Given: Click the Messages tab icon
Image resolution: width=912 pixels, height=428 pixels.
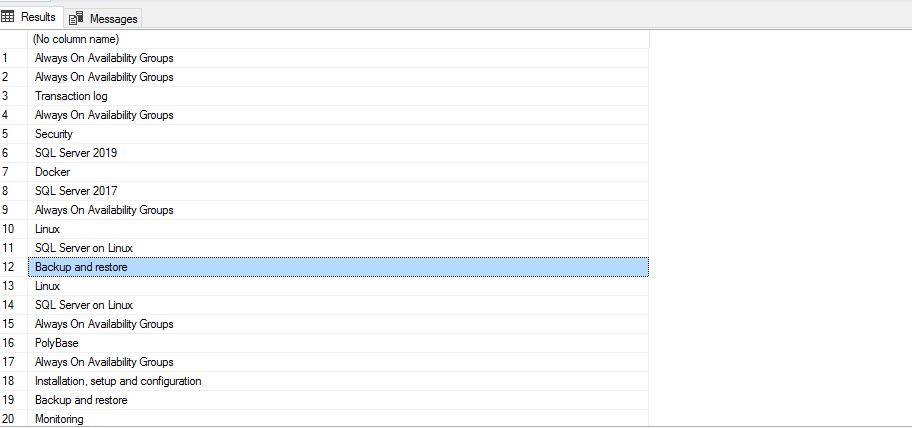Looking at the screenshot, I should pyautogui.click(x=76, y=19).
